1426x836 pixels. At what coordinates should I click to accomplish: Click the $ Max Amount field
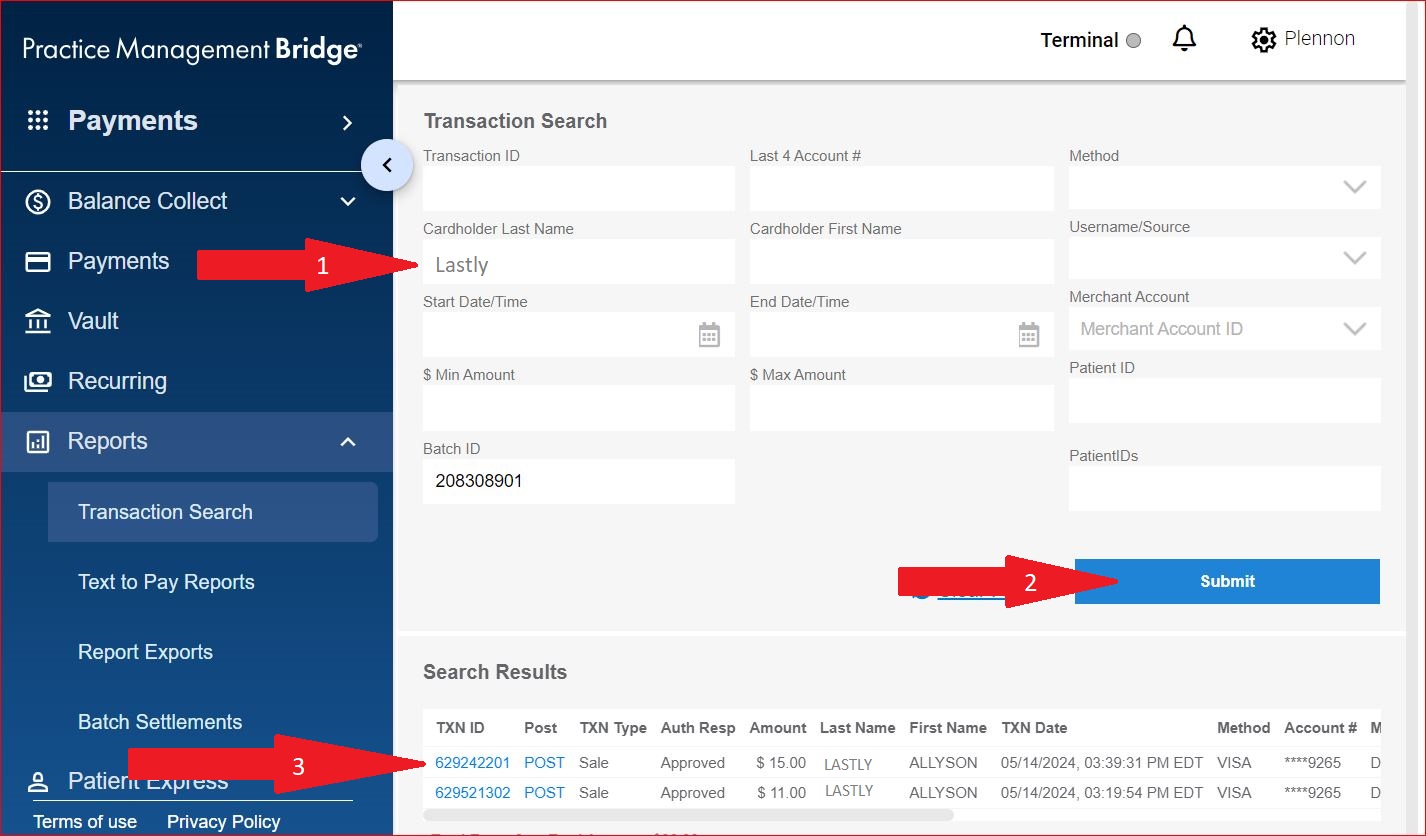point(901,408)
